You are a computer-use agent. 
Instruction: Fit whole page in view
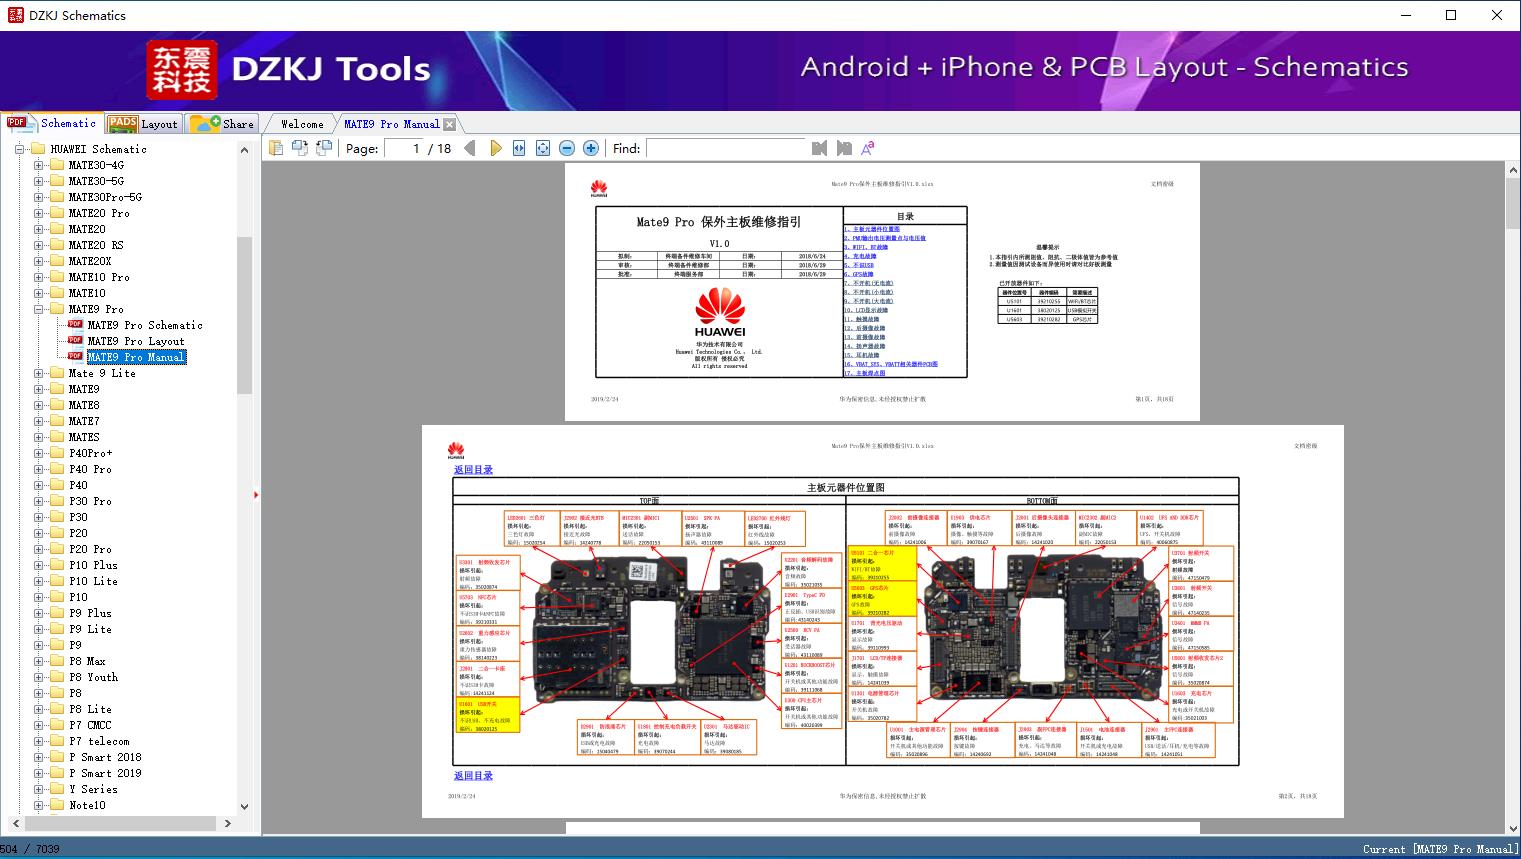click(543, 148)
